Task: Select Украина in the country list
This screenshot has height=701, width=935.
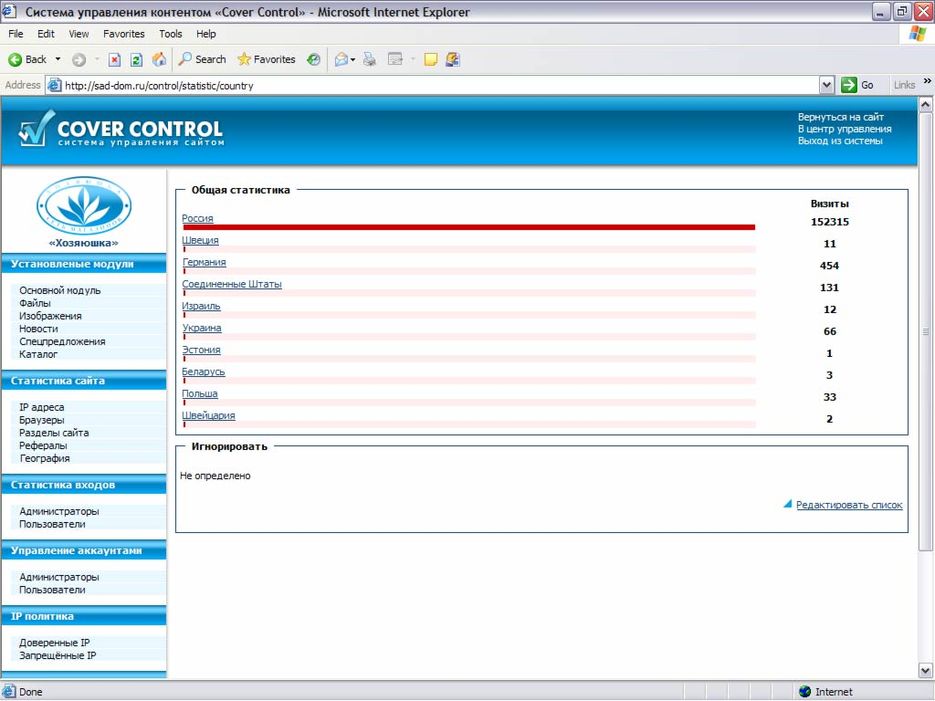Action: pyautogui.click(x=203, y=328)
